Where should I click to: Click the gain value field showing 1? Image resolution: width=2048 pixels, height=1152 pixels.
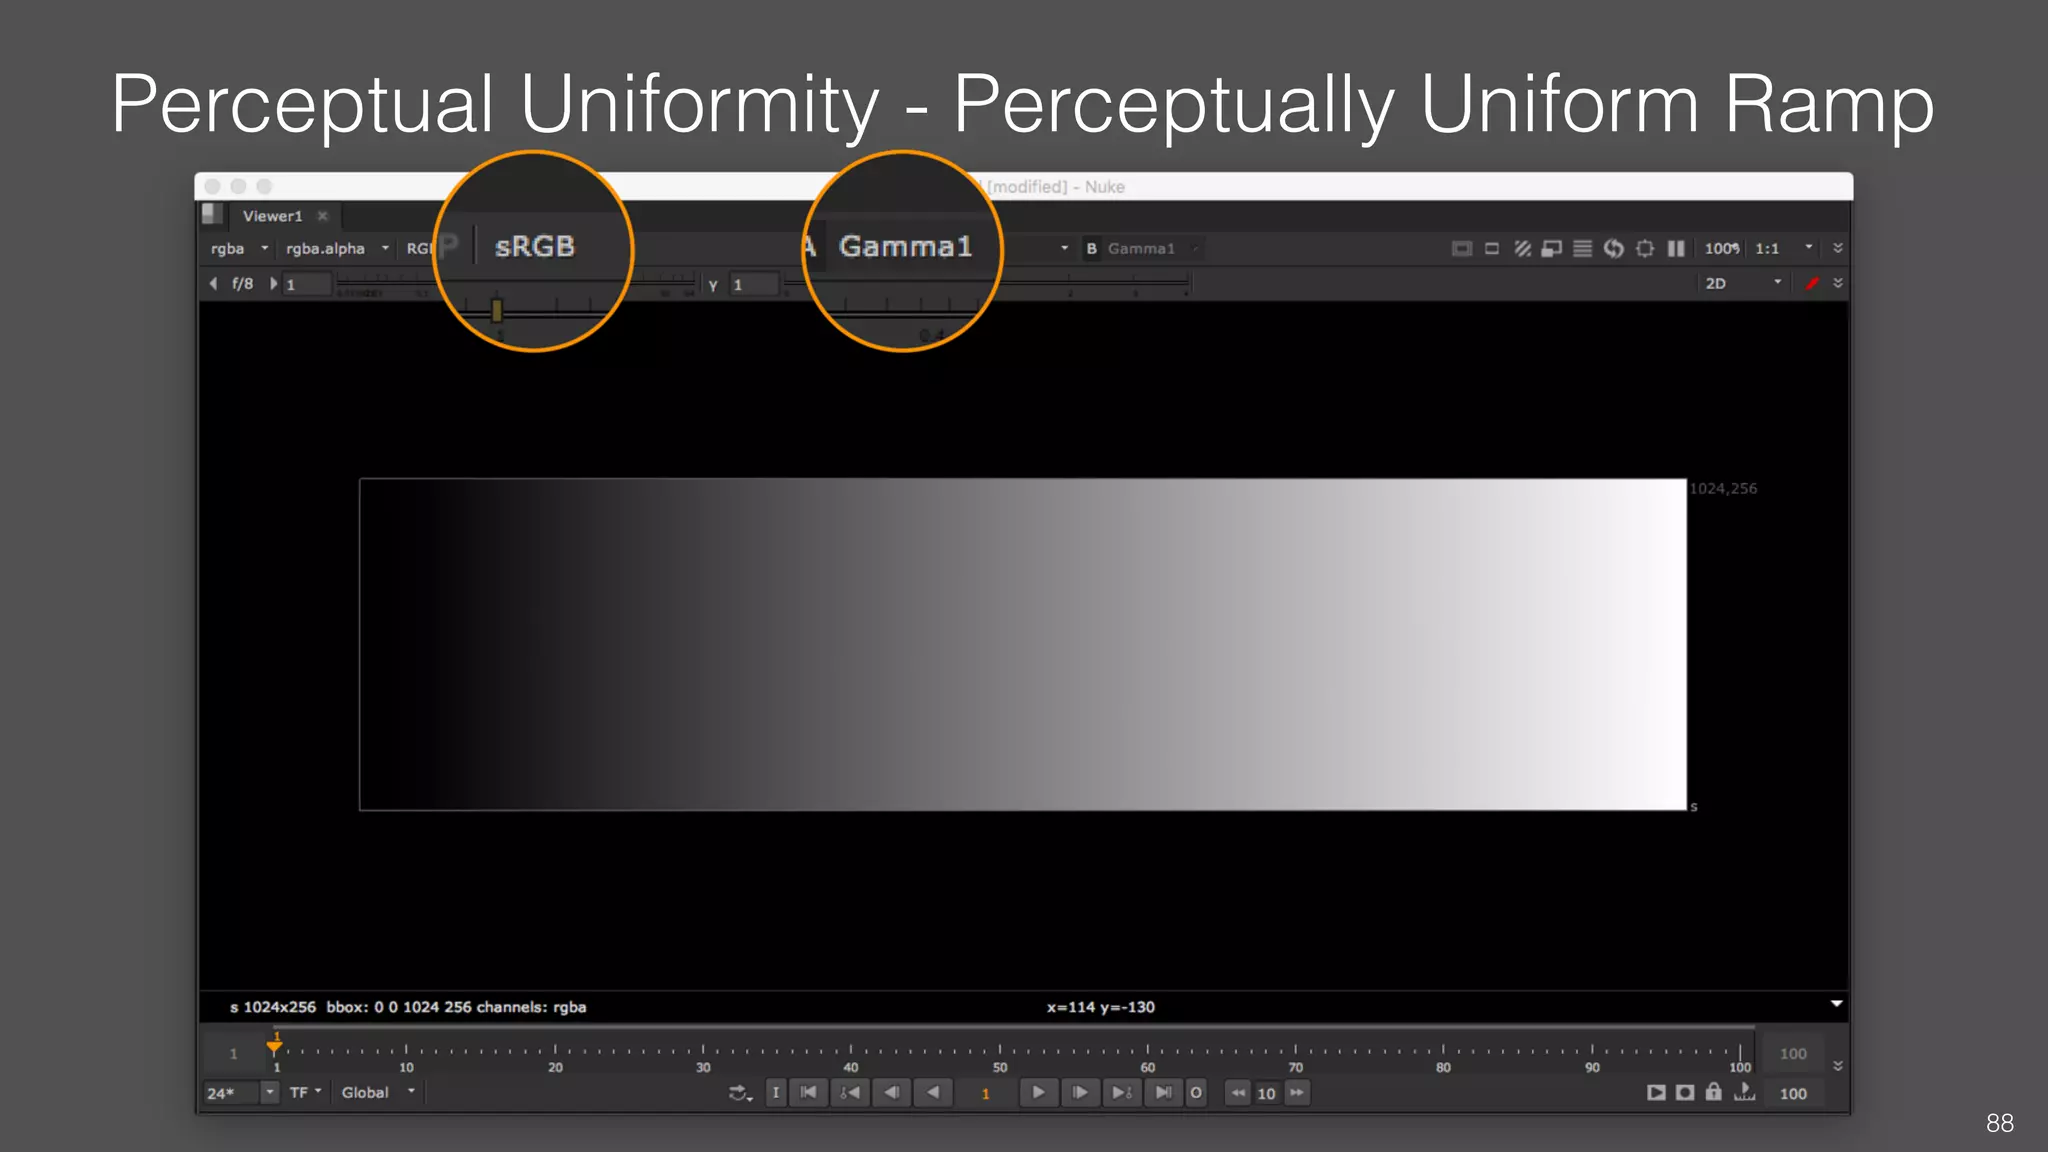306,285
